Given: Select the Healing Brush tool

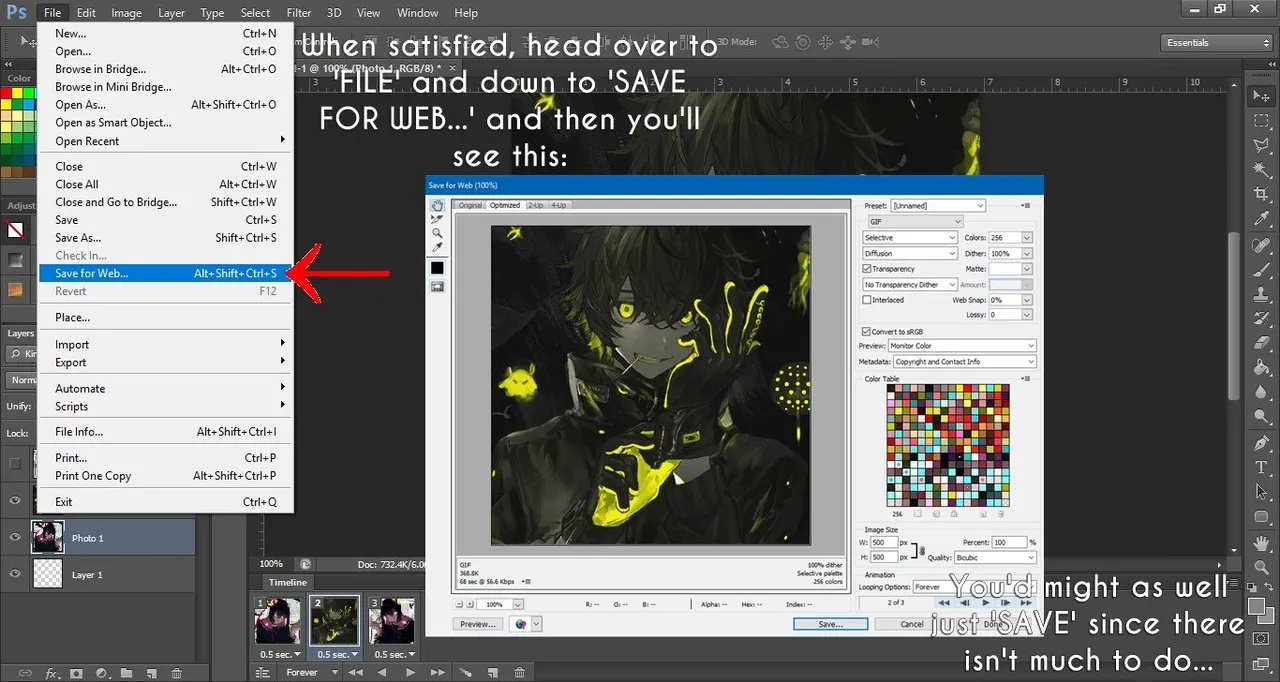Looking at the screenshot, I should tap(1261, 244).
